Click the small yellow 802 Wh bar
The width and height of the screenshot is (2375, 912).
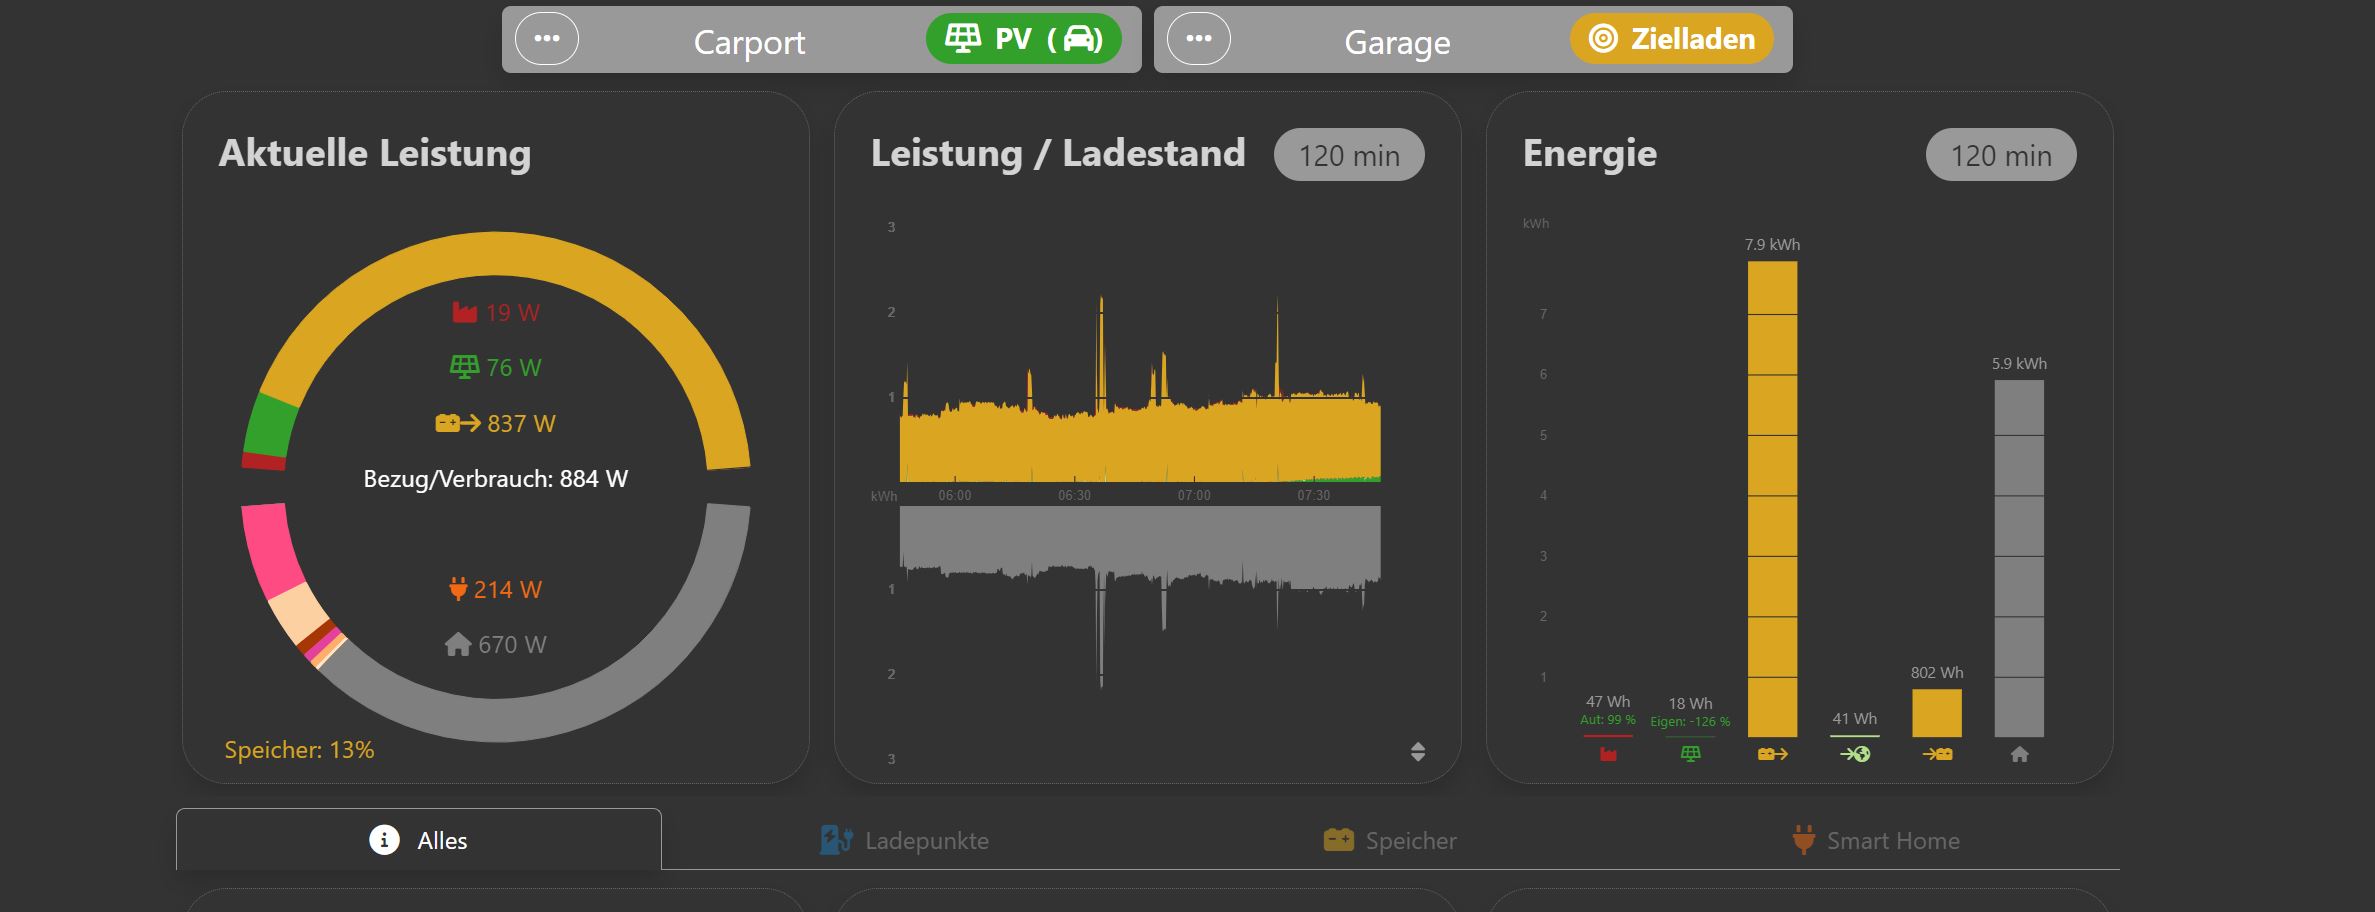coord(1937,713)
